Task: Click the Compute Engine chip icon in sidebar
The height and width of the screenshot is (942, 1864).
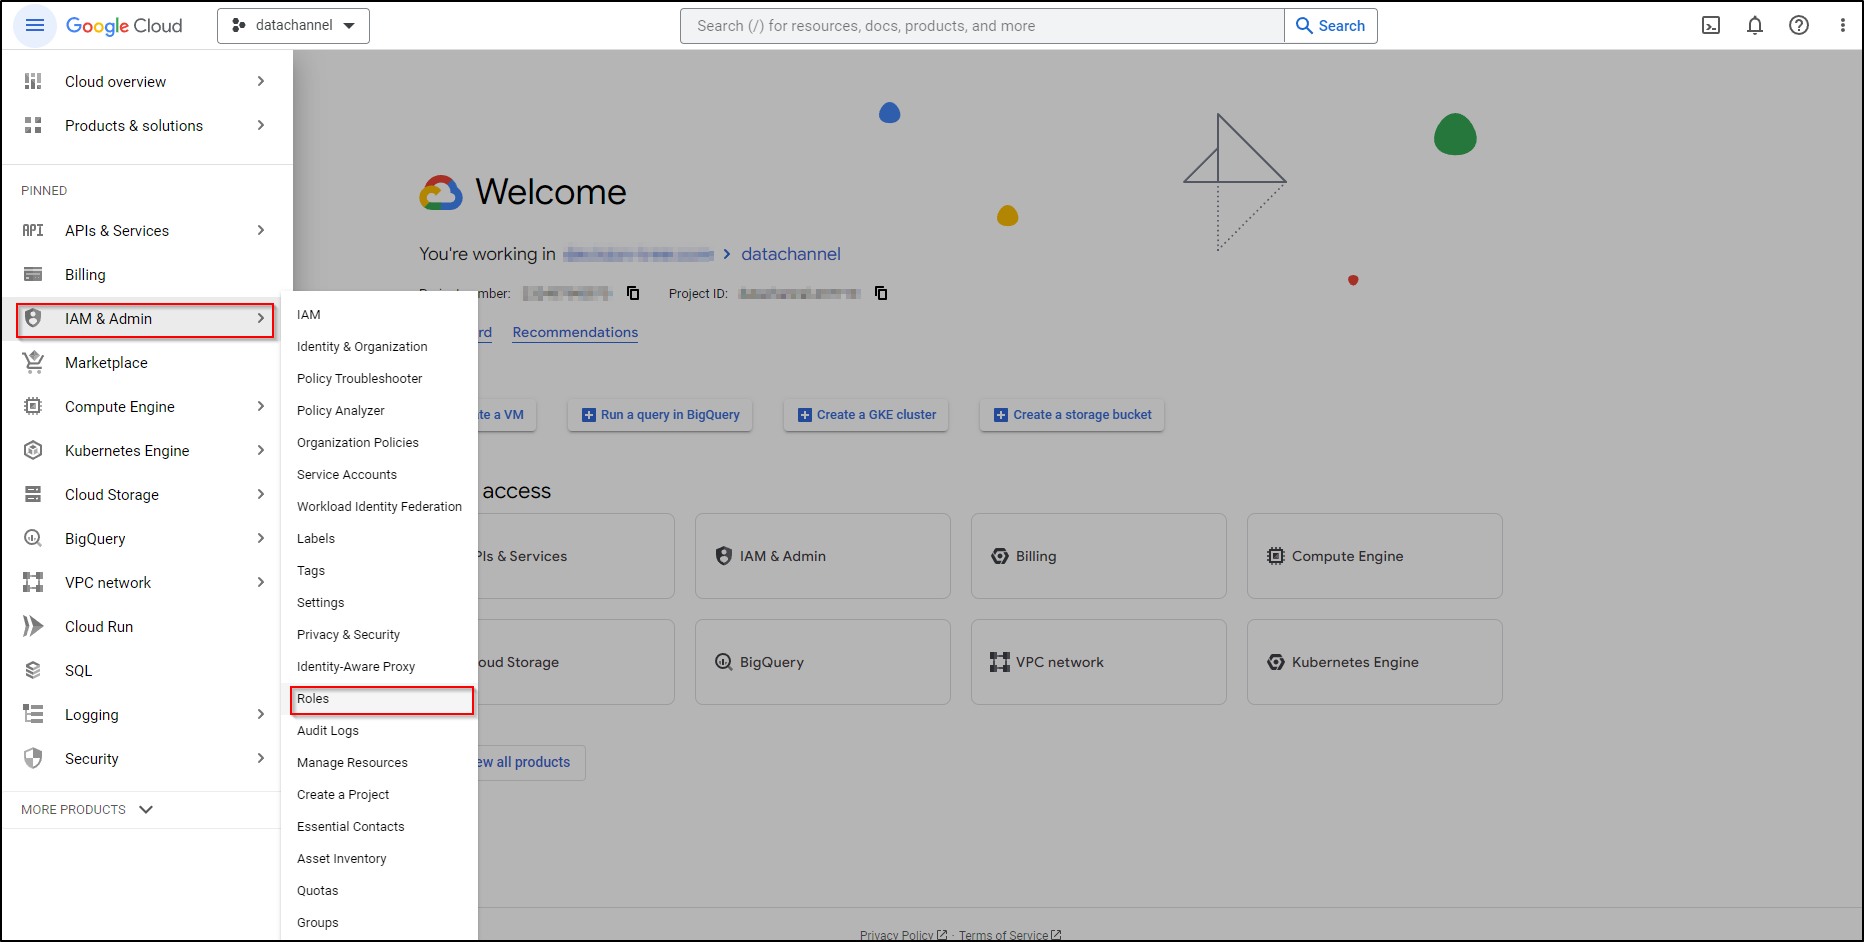Action: point(33,406)
